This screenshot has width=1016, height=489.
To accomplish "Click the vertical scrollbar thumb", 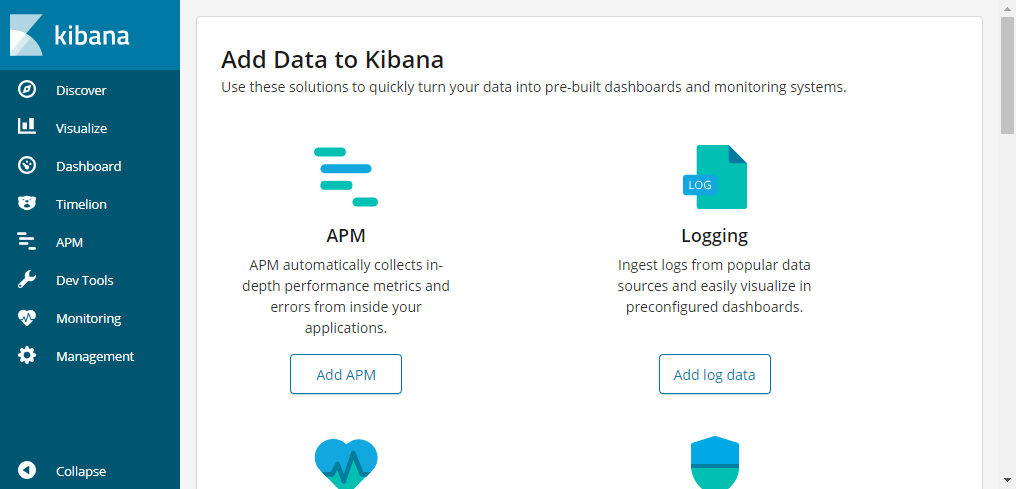I will 1008,74.
